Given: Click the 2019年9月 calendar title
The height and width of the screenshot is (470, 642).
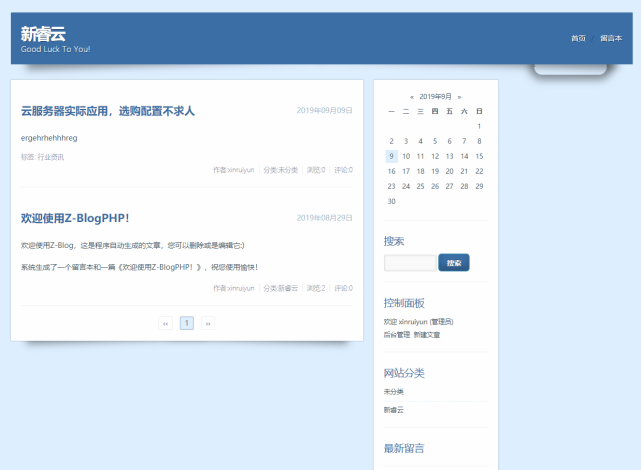Looking at the screenshot, I should (x=435, y=97).
